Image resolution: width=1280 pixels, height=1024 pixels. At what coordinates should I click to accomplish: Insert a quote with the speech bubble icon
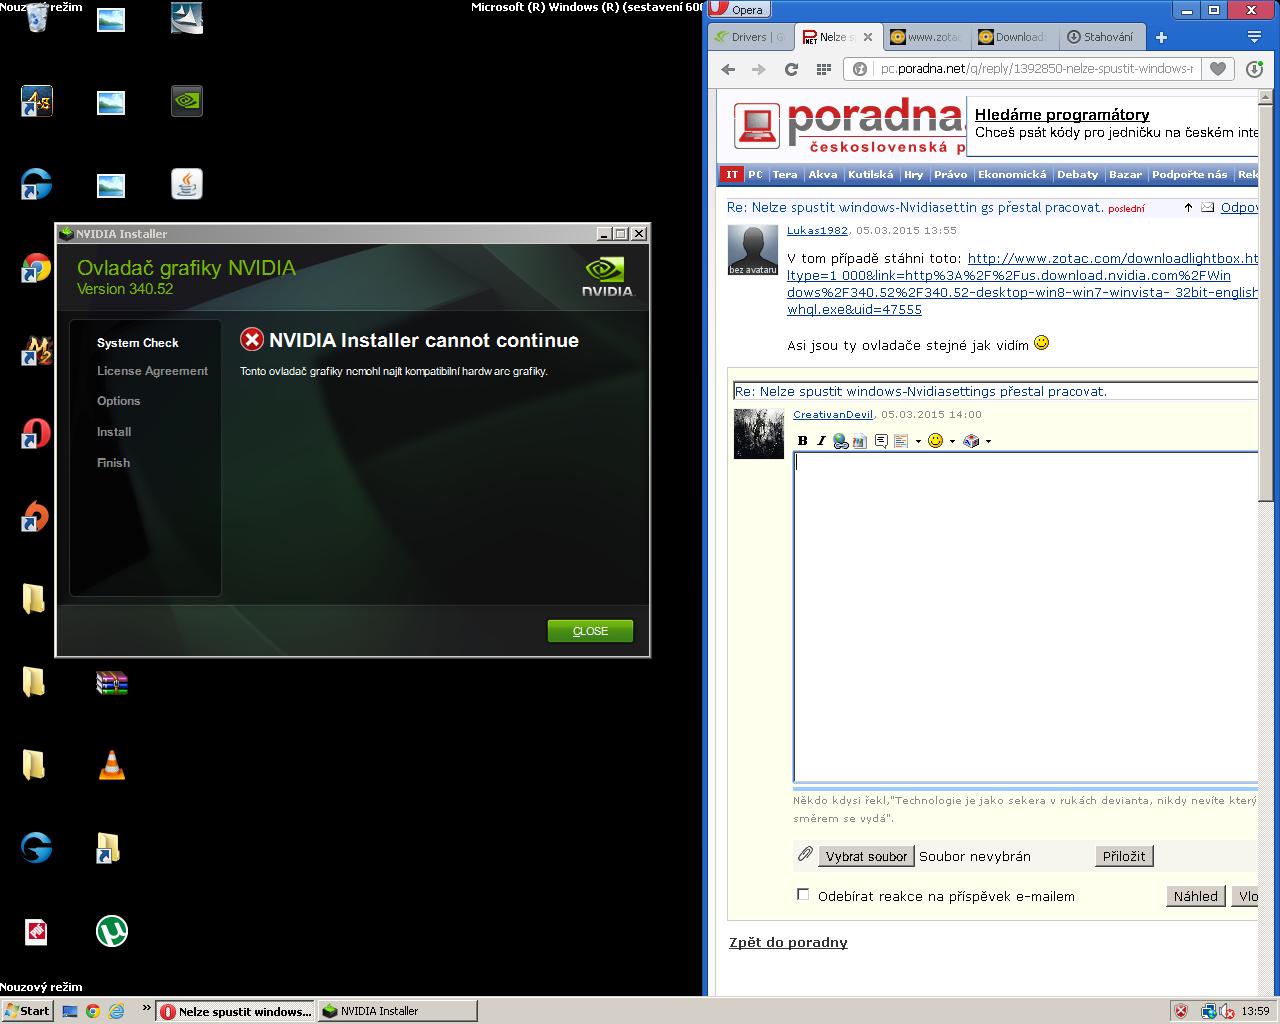[x=881, y=441]
